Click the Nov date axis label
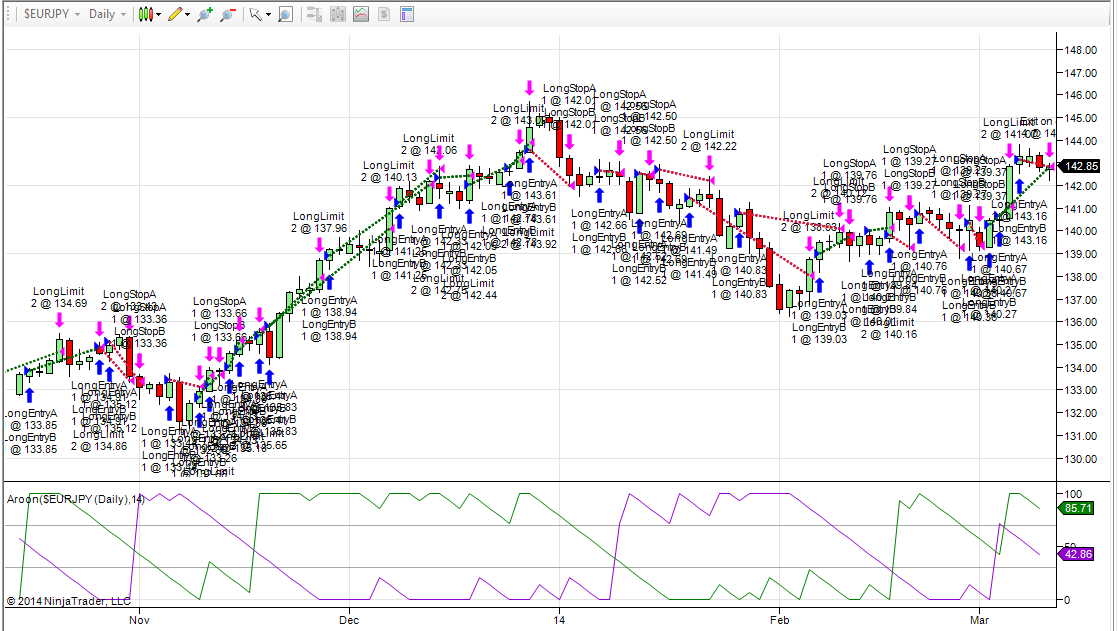Viewport: 1119px width, 631px height. point(139,620)
